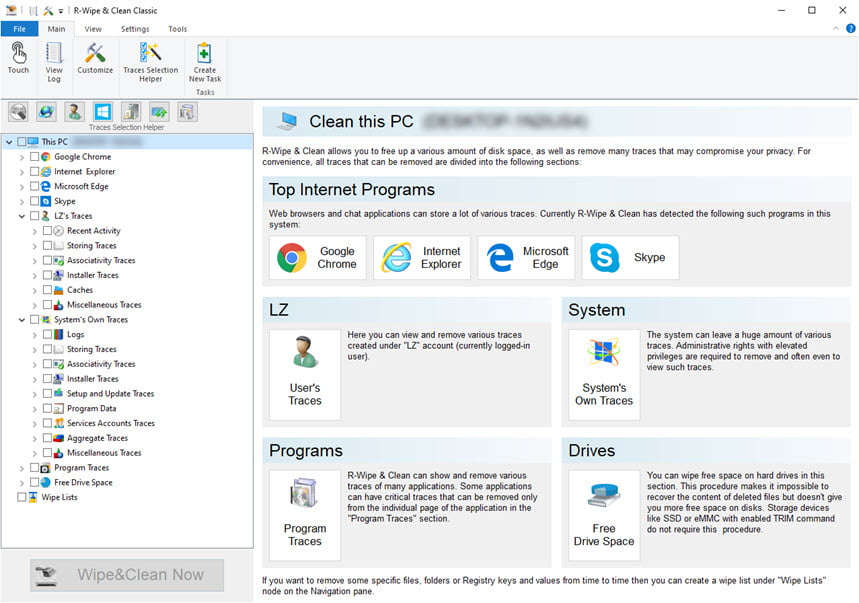The height and width of the screenshot is (603, 859).
Task: Create New Task from the ribbon
Action: tap(204, 62)
